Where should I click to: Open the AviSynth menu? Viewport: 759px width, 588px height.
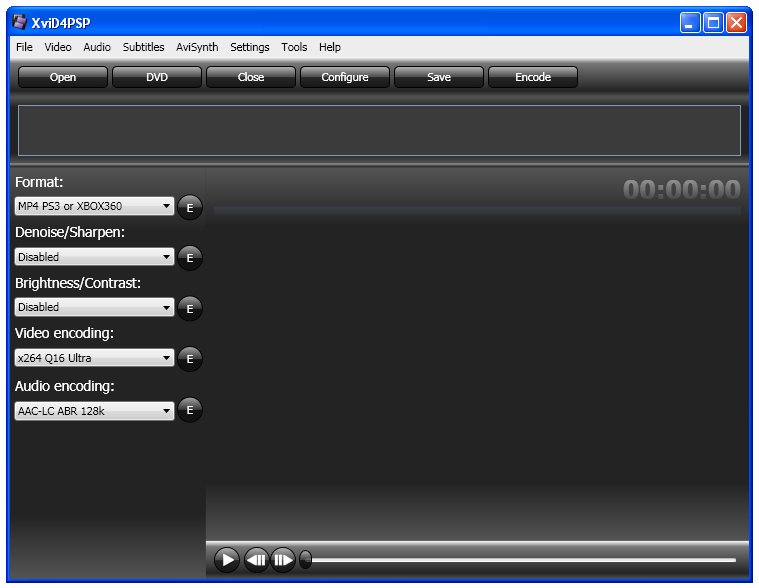coord(197,47)
